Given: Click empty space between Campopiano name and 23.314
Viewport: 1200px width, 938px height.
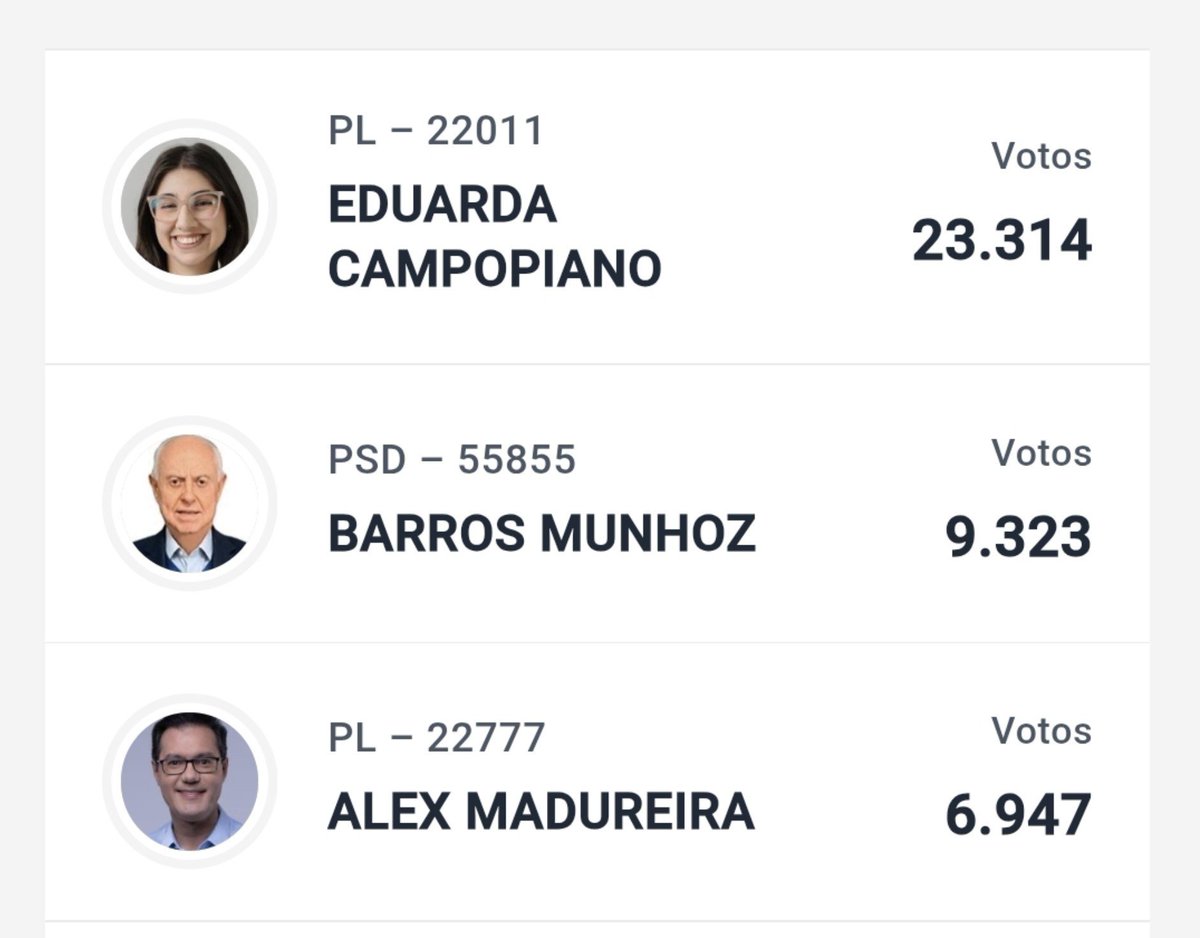Looking at the screenshot, I should click(786, 240).
